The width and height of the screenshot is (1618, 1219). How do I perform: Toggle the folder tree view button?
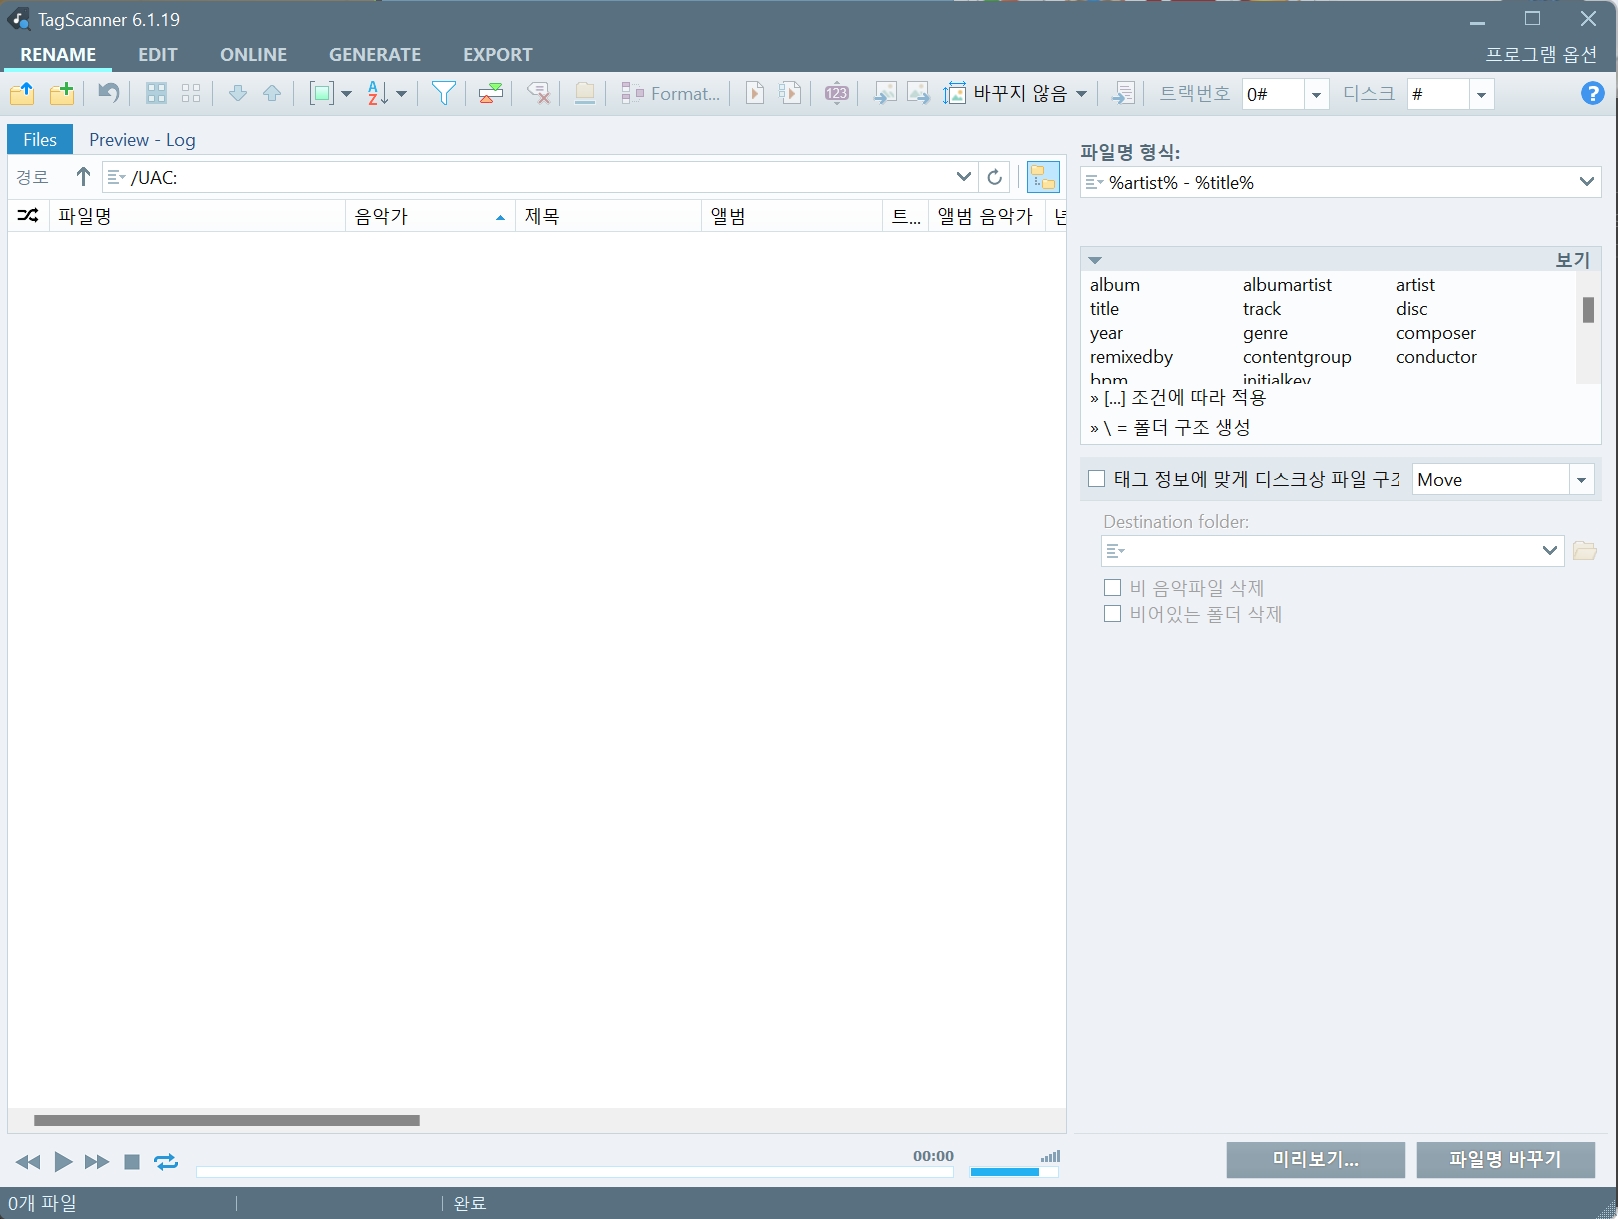(1043, 177)
